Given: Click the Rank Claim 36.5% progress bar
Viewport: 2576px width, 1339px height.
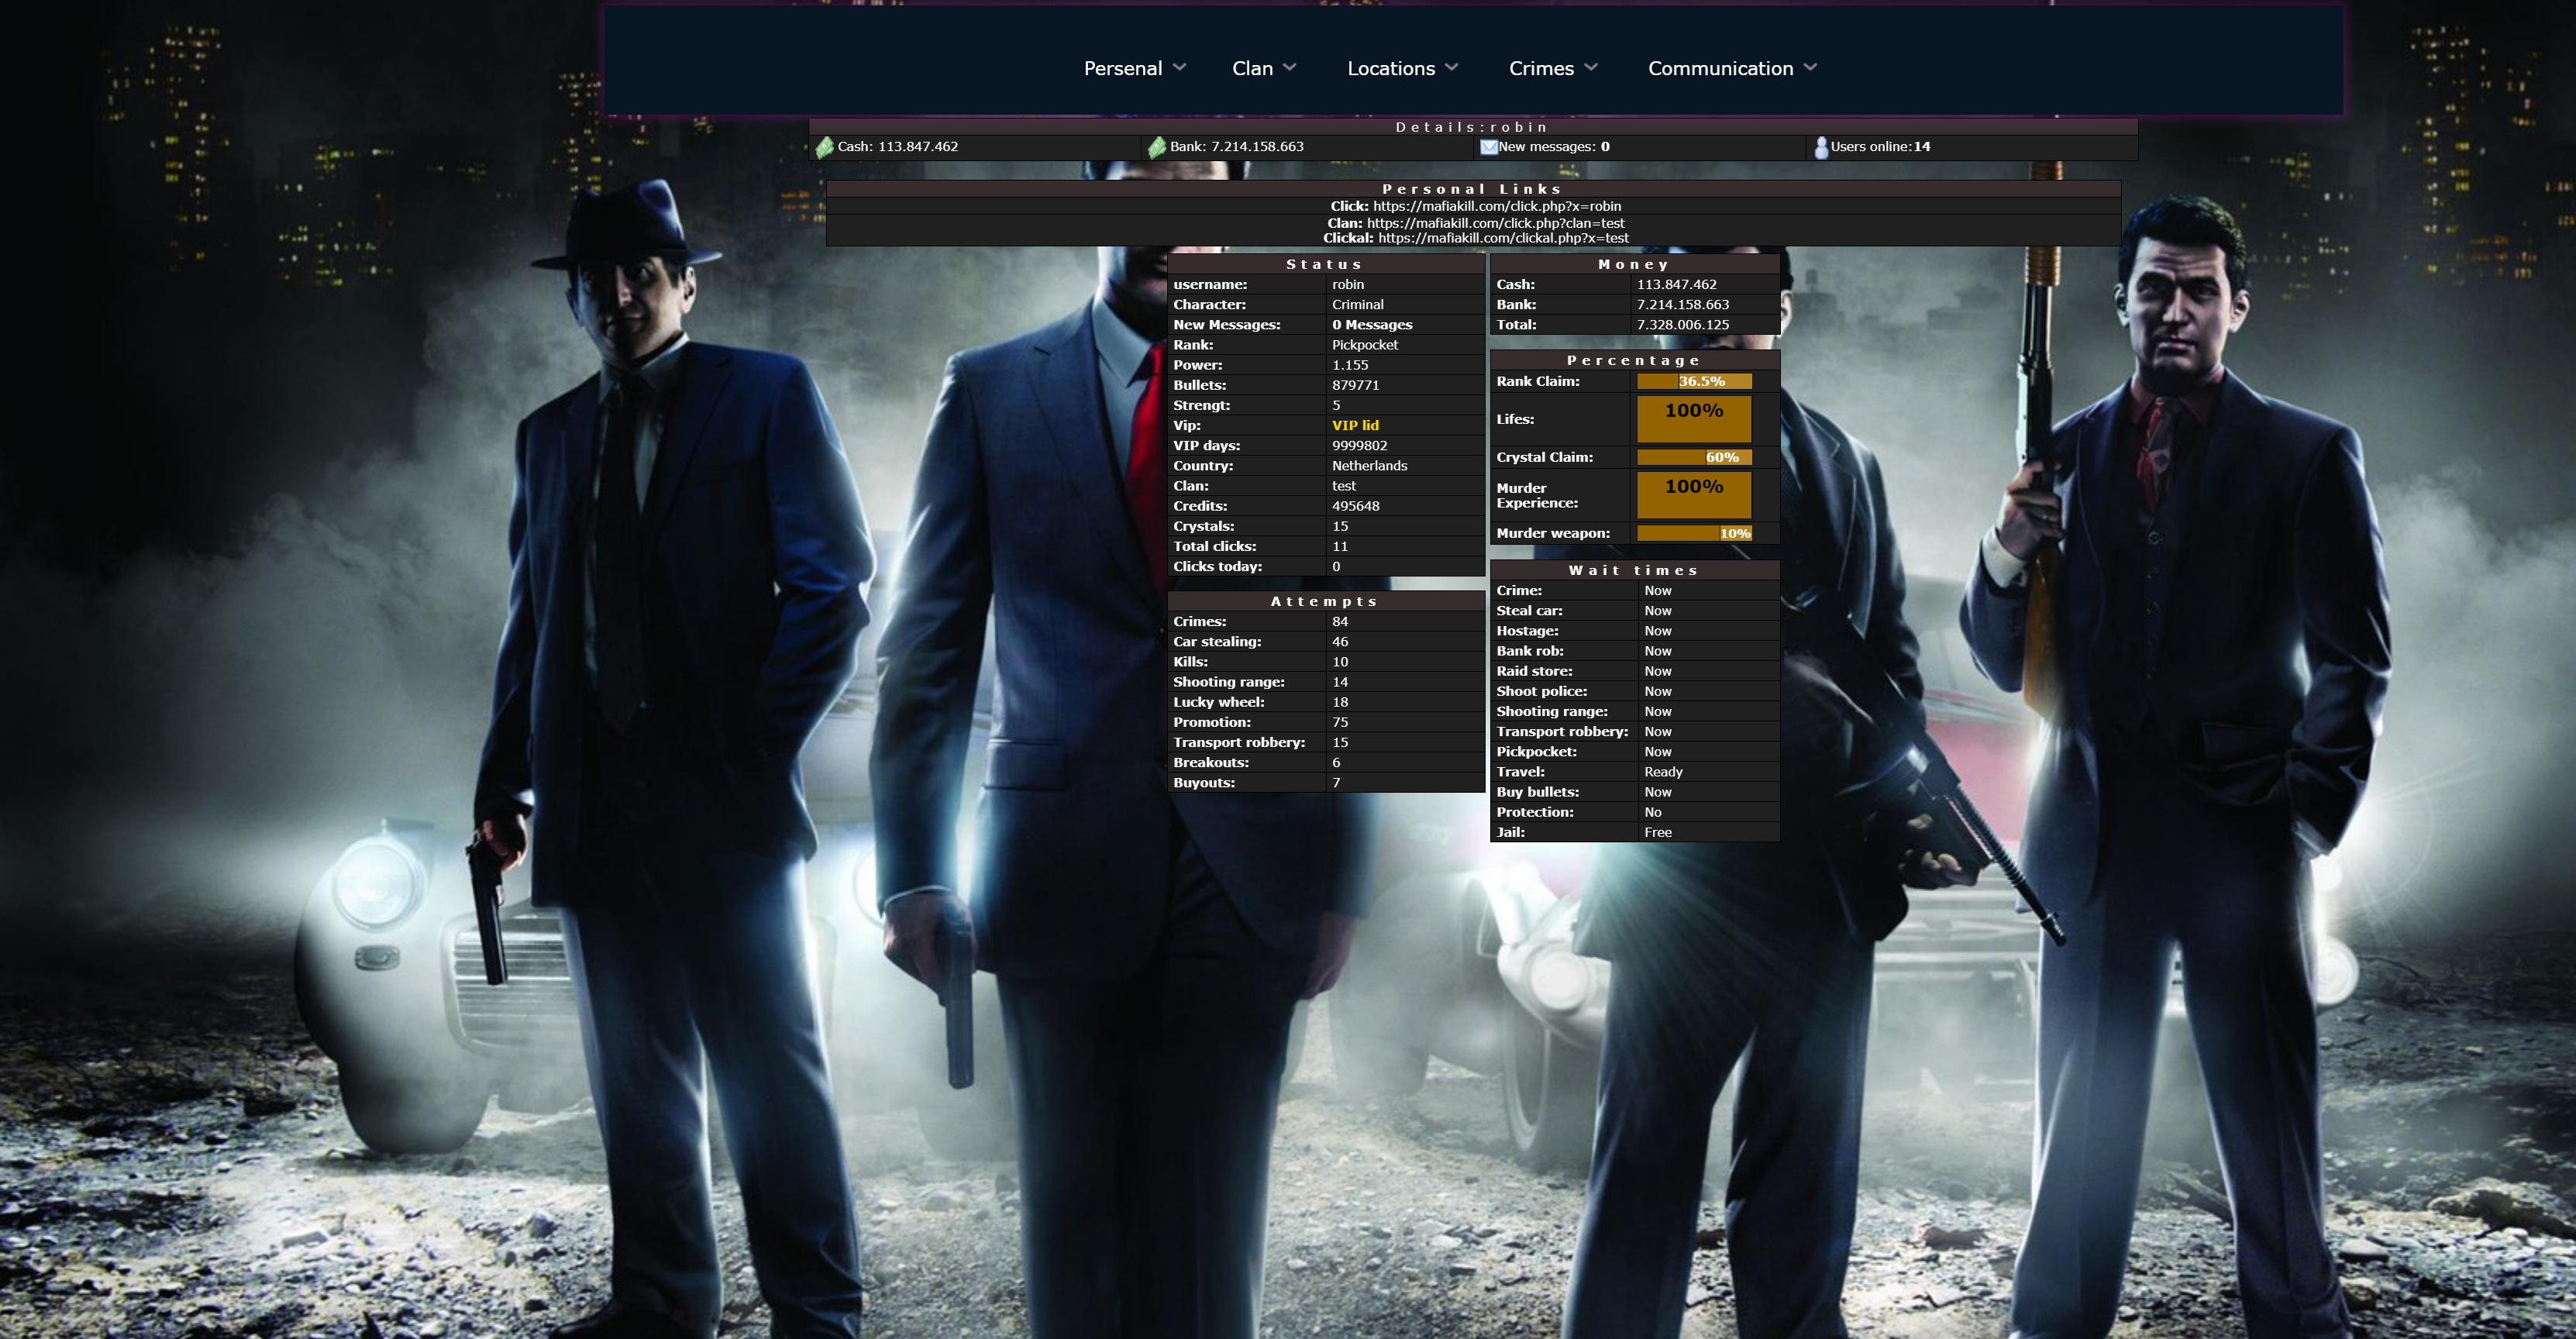Looking at the screenshot, I should [1693, 381].
